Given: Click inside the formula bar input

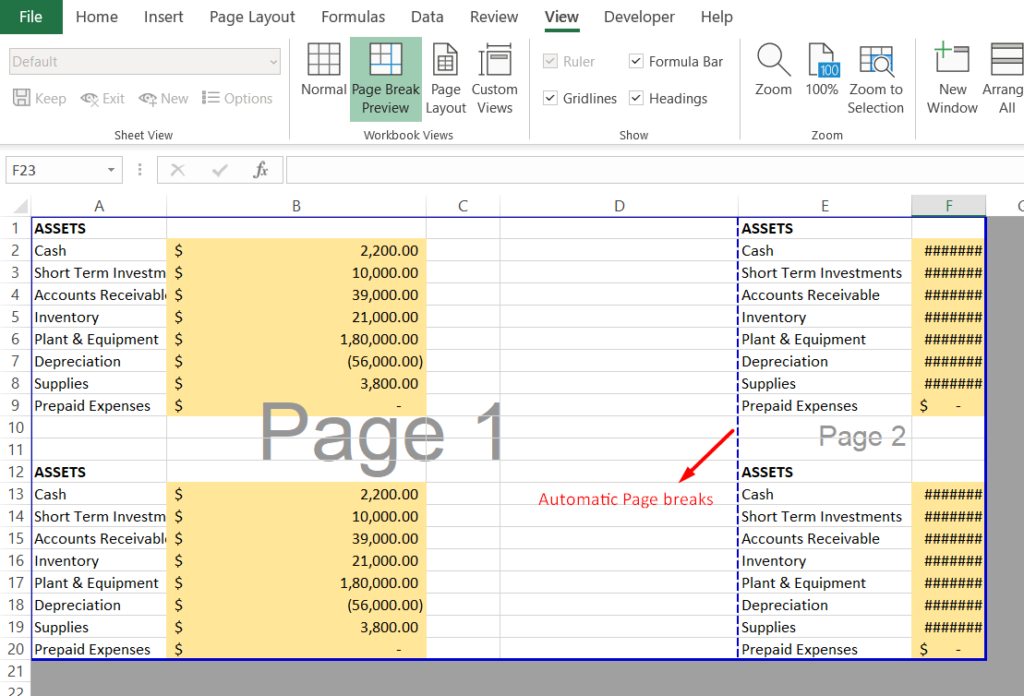Looking at the screenshot, I should [x=654, y=170].
